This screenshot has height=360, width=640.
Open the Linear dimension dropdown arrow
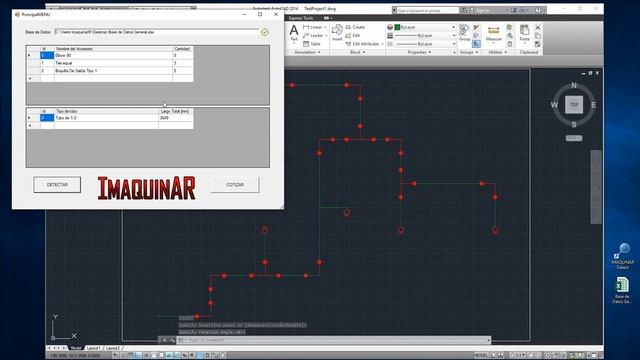pos(325,27)
